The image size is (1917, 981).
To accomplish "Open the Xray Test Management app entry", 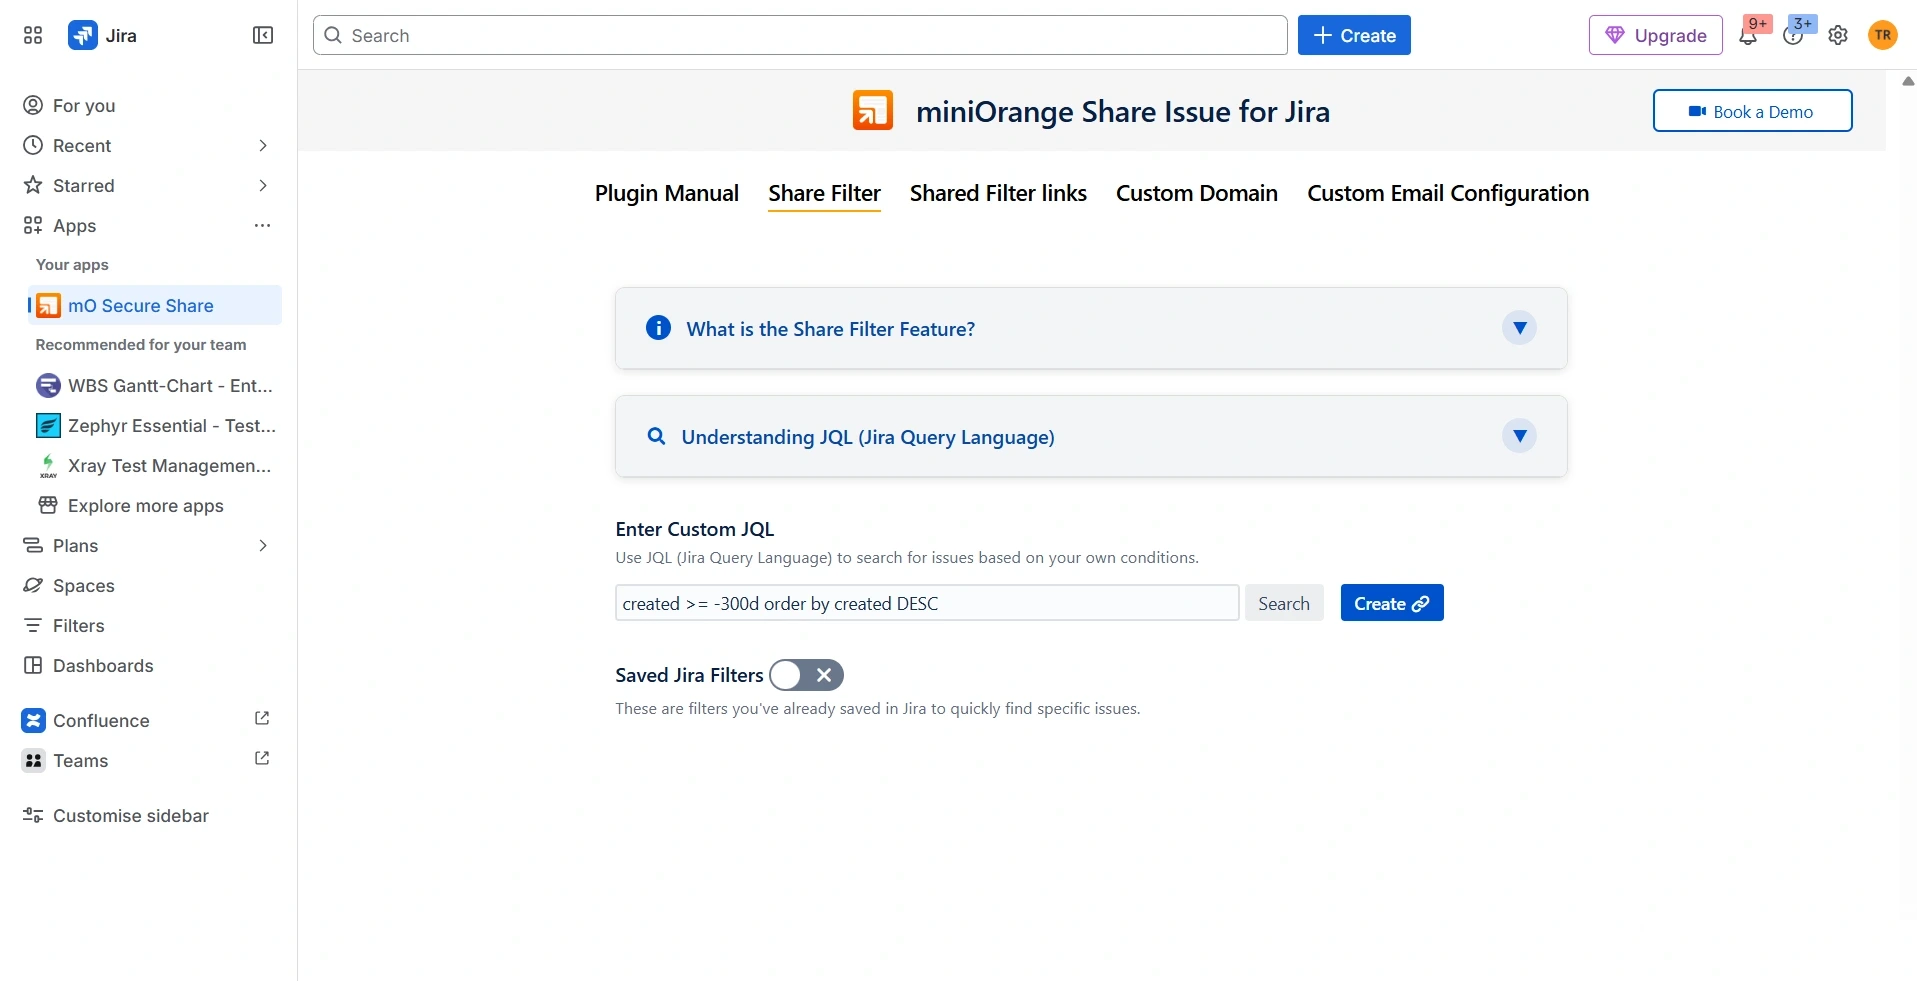I will pyautogui.click(x=155, y=466).
